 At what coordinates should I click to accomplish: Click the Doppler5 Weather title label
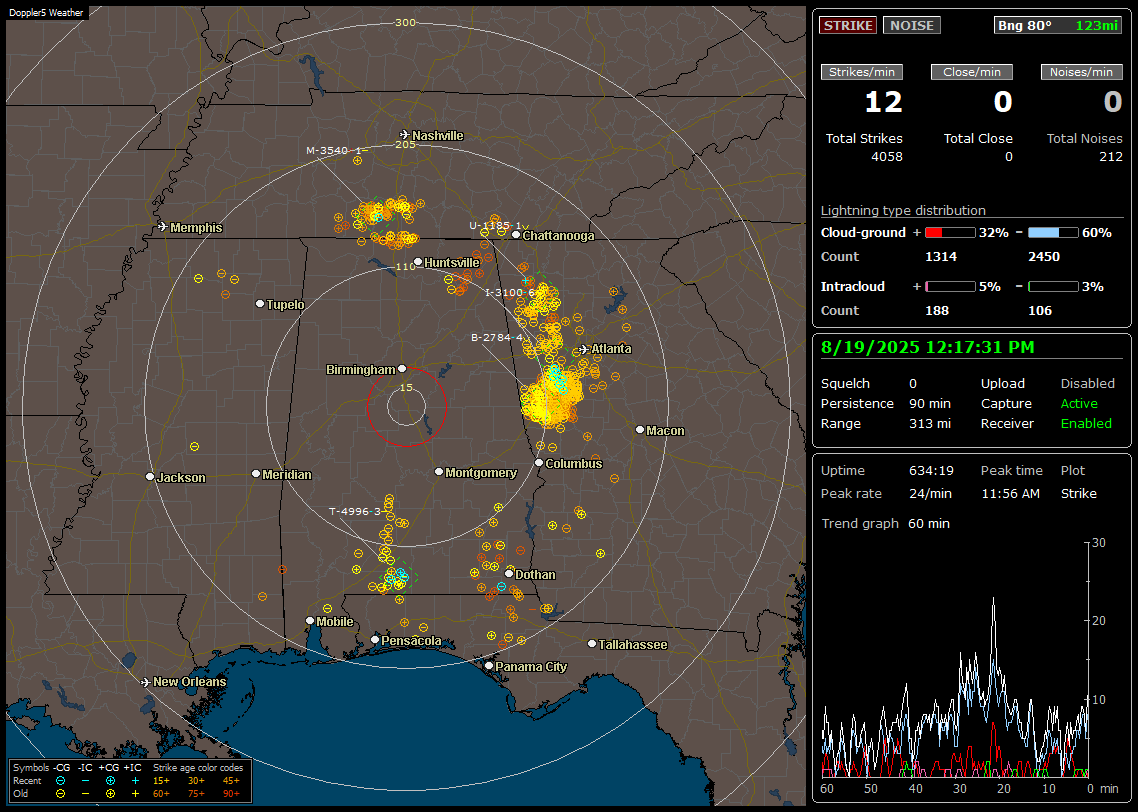46,12
